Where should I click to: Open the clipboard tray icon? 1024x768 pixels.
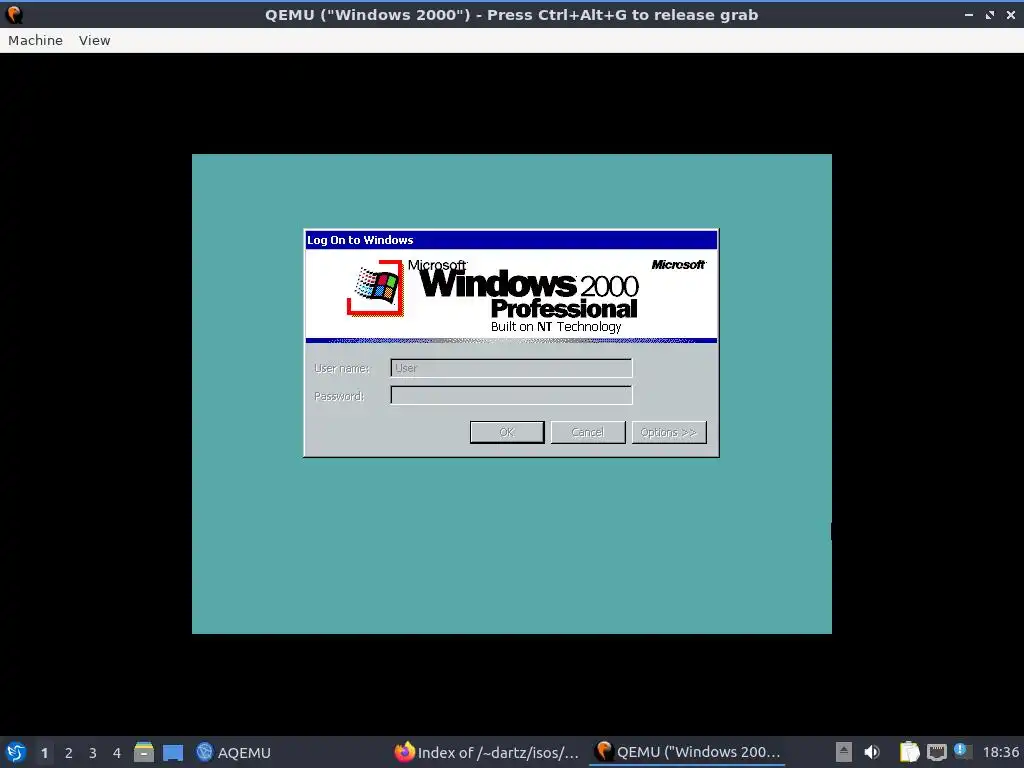click(909, 752)
